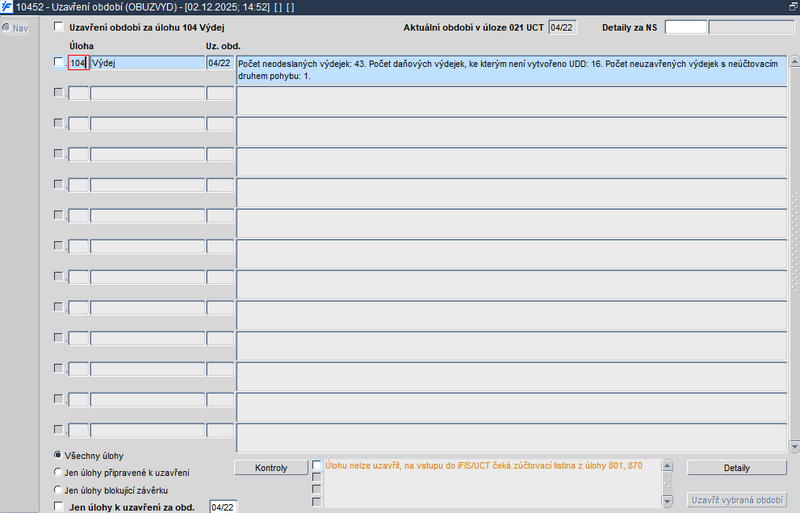This screenshot has height=513, width=800.
Task: Click the 'Detaily za NS' label
Action: point(630,28)
